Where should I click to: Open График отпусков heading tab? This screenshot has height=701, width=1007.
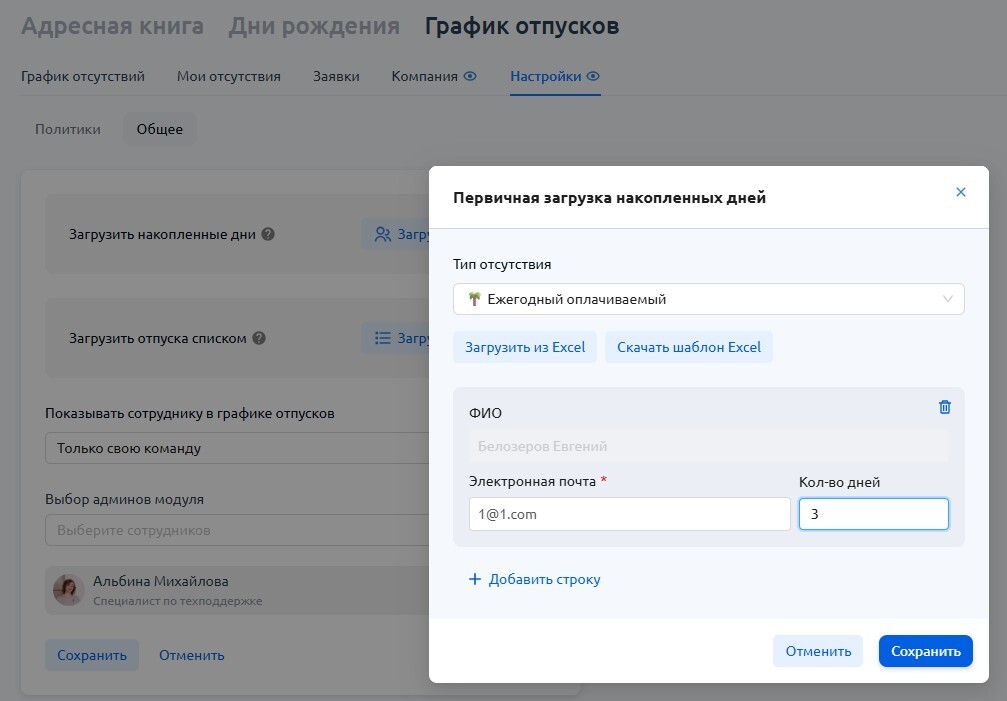[522, 26]
